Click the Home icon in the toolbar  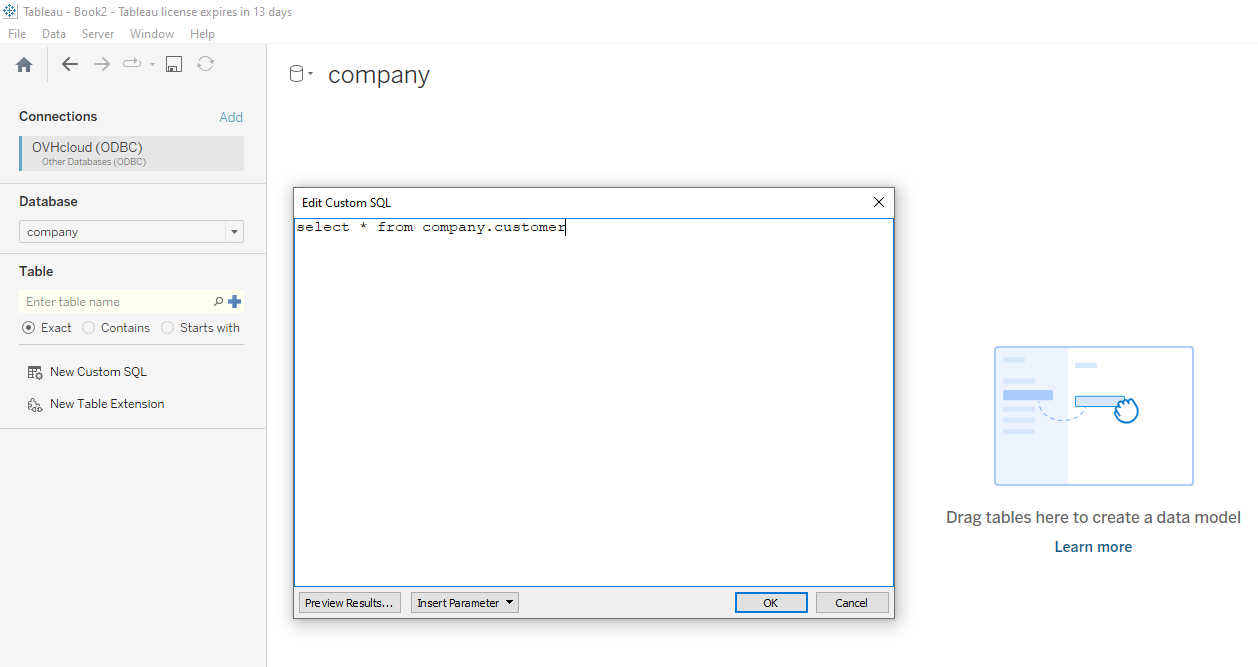(24, 64)
